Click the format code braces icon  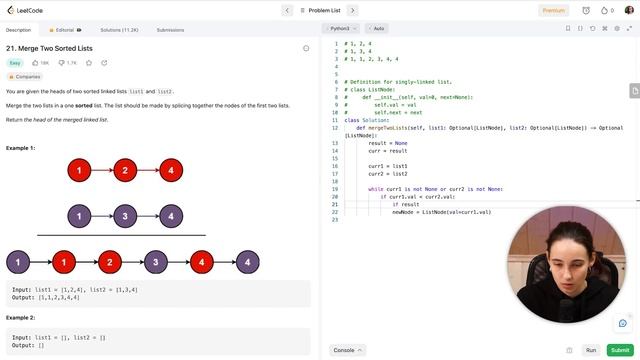[580, 29]
